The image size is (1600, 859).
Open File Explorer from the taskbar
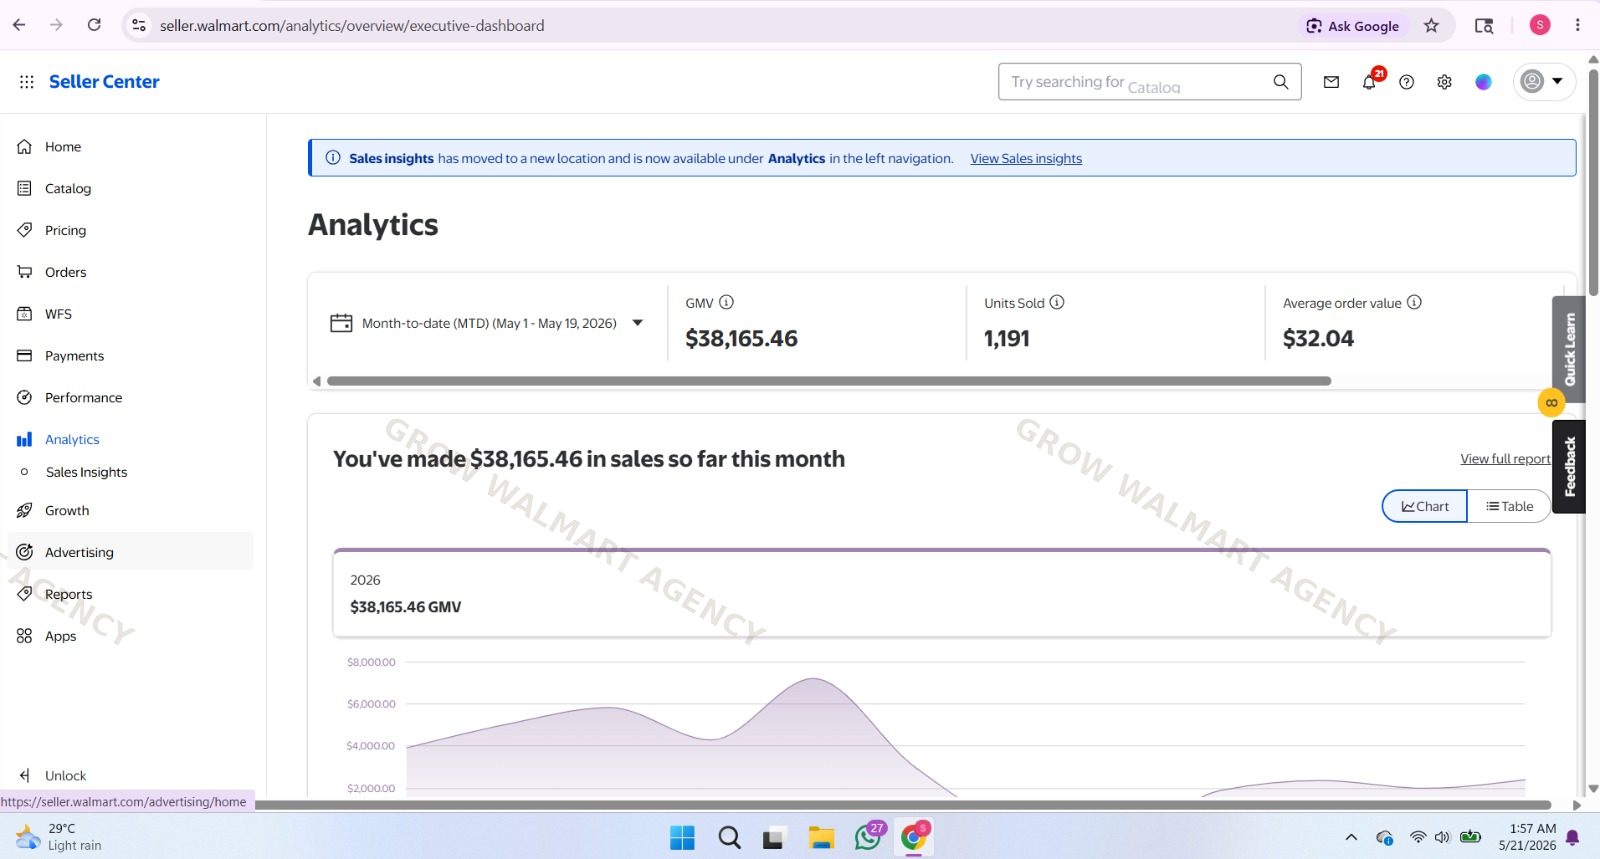(x=821, y=838)
